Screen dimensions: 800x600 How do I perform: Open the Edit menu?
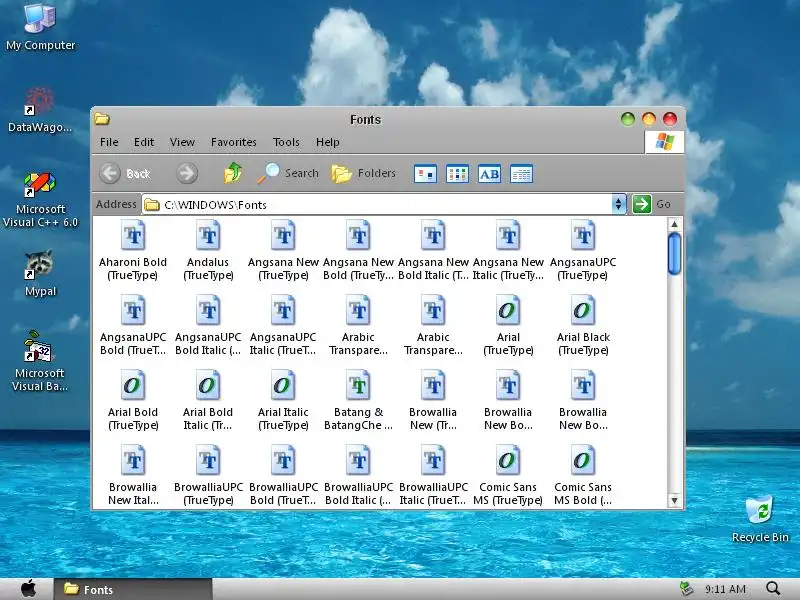(144, 142)
